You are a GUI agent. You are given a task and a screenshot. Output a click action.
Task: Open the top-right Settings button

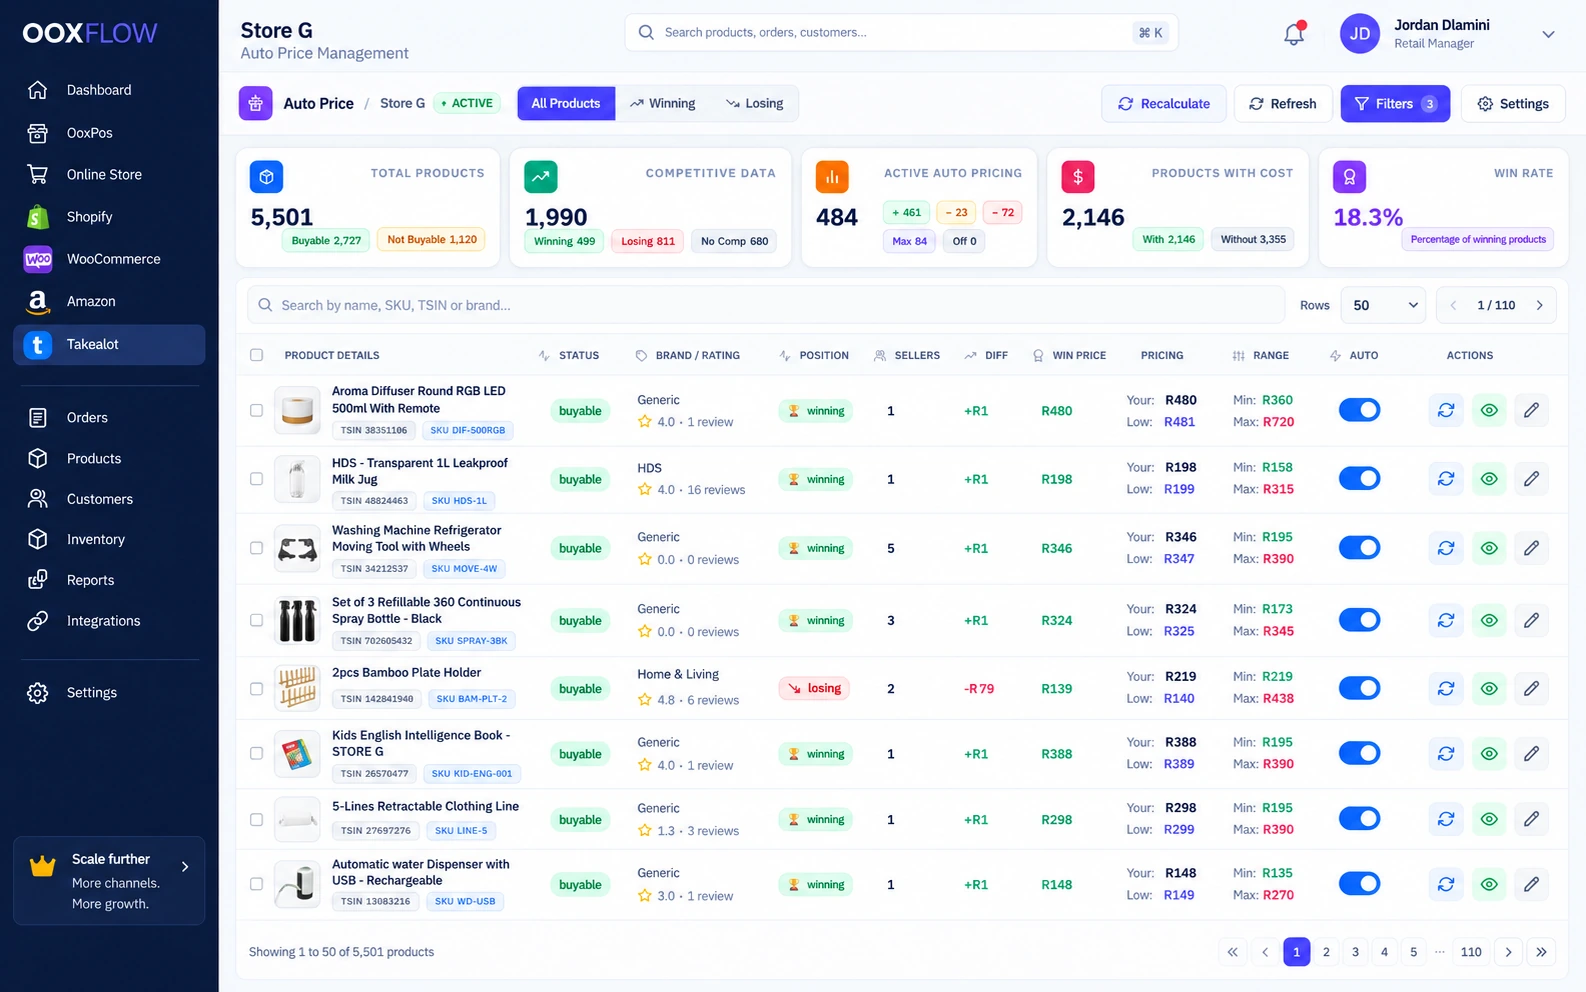click(x=1513, y=104)
